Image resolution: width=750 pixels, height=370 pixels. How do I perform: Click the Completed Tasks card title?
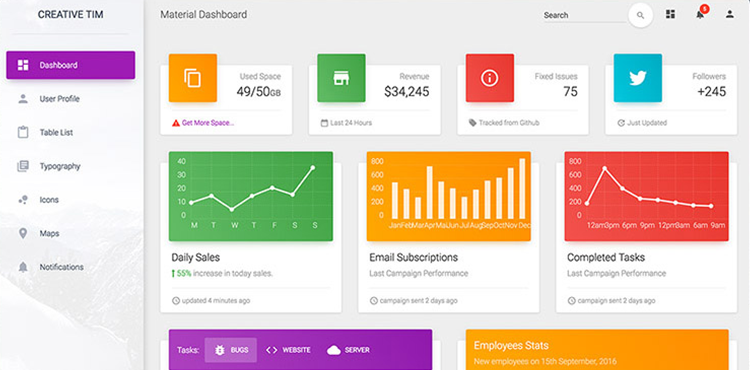click(x=606, y=258)
